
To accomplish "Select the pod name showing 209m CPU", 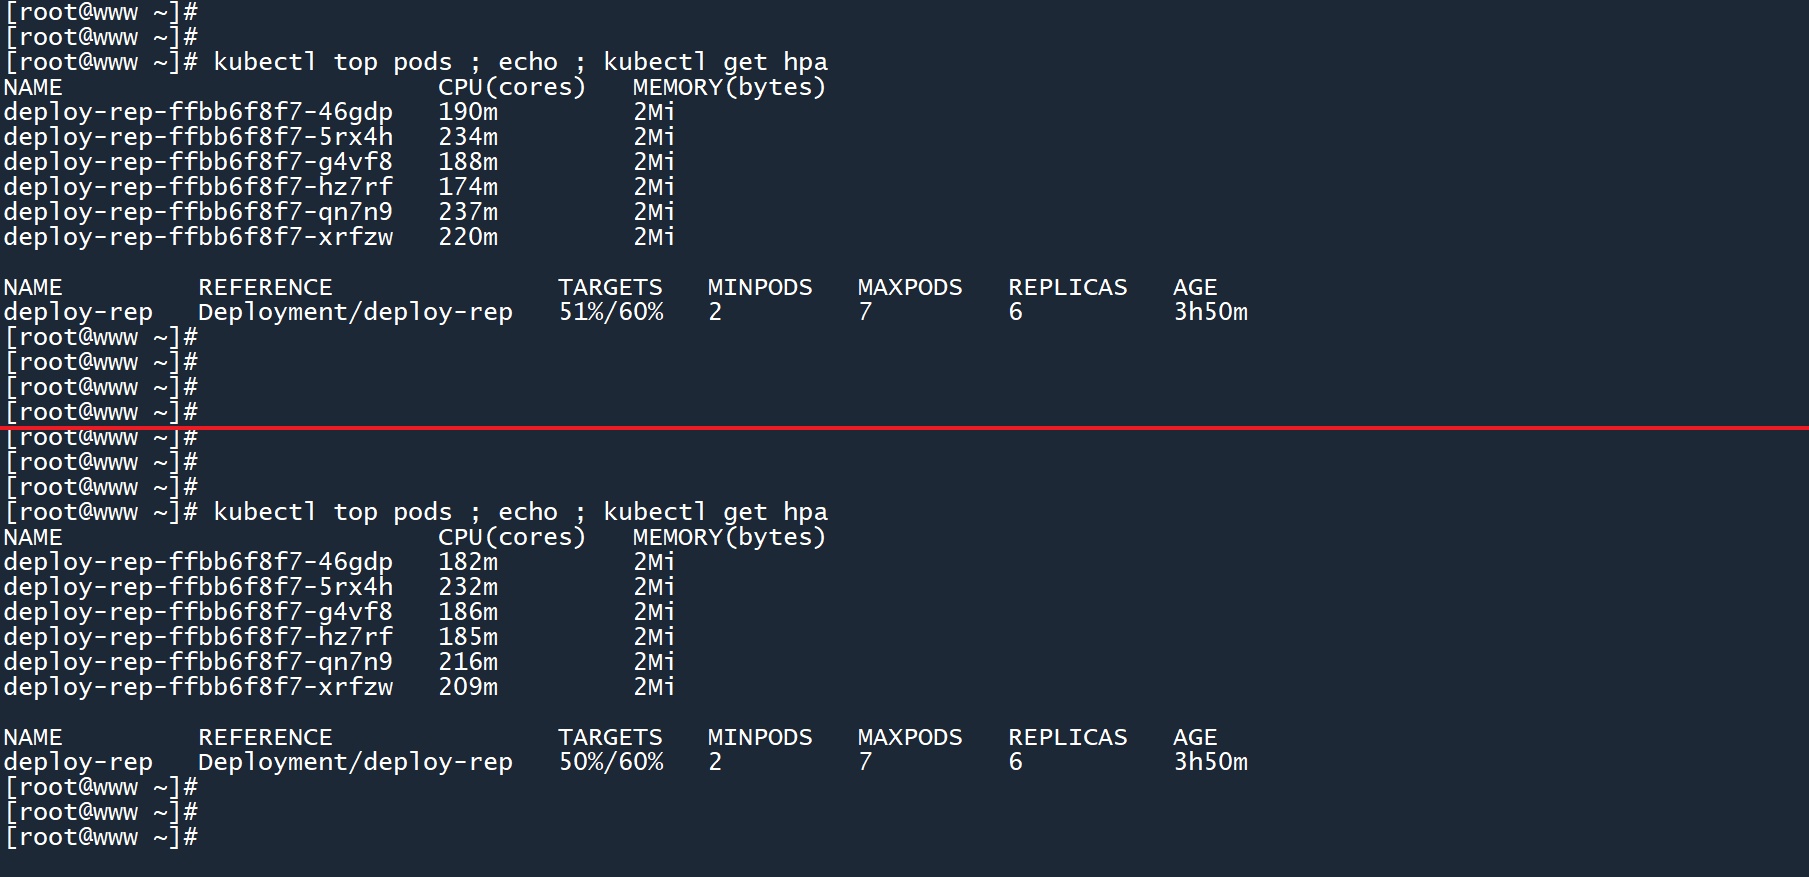I will click(198, 687).
